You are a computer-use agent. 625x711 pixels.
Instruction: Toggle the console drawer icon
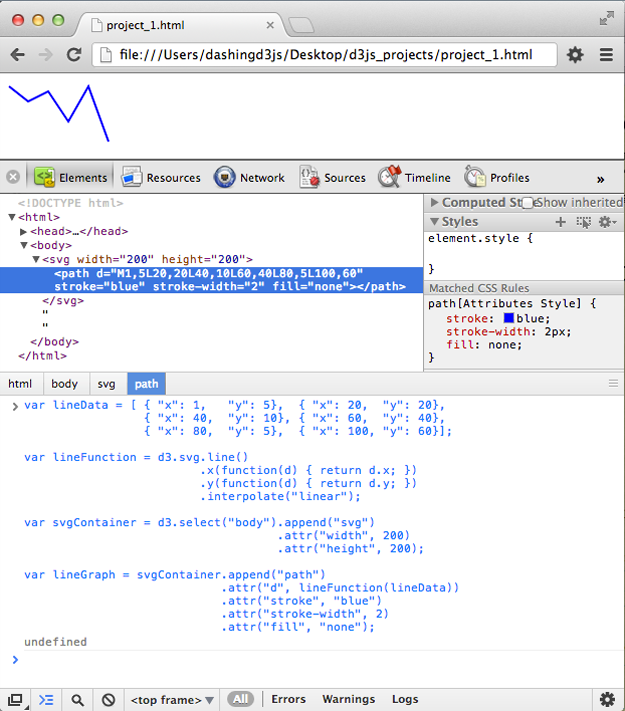click(x=46, y=700)
